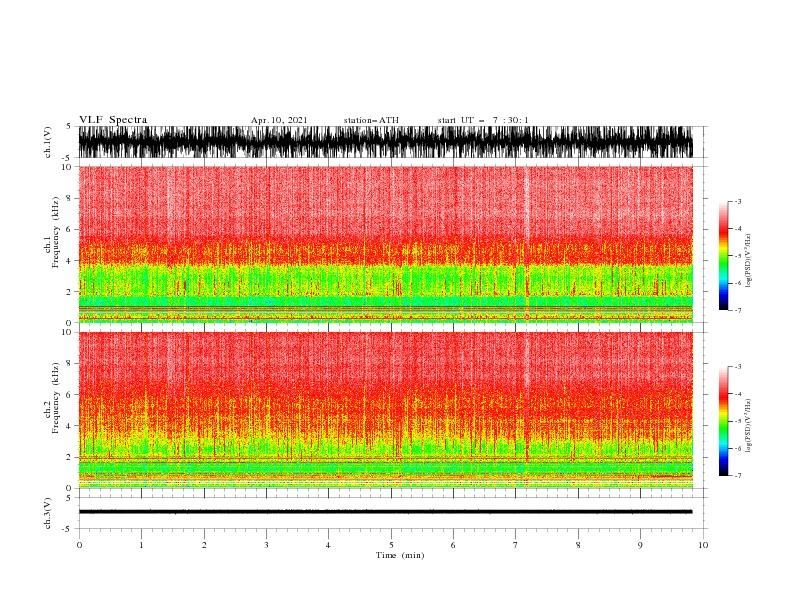The image size is (792, 612).
Task: Click time axis tick label "7"
Action: [516, 545]
